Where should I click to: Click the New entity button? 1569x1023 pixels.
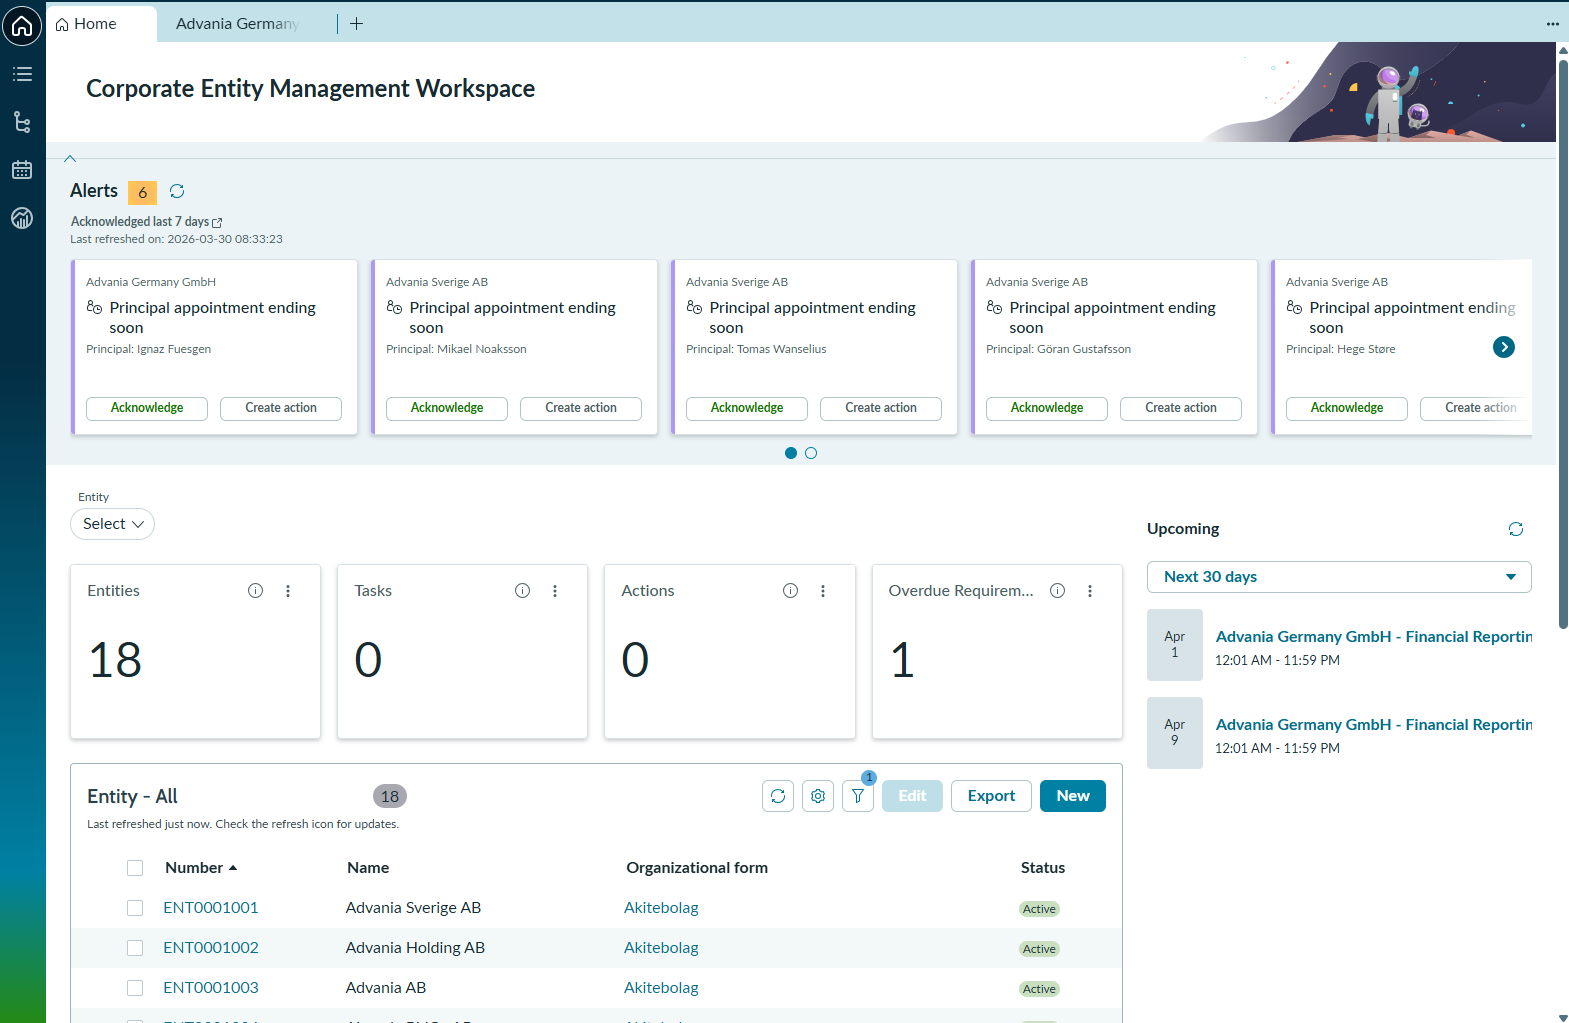point(1073,796)
